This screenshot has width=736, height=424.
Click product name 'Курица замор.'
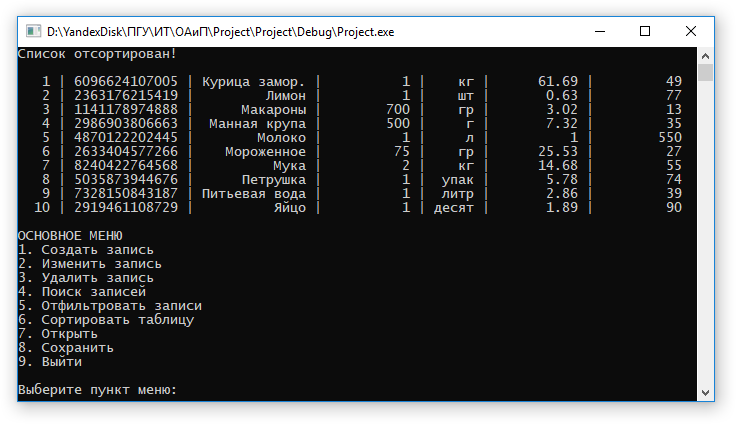click(253, 82)
